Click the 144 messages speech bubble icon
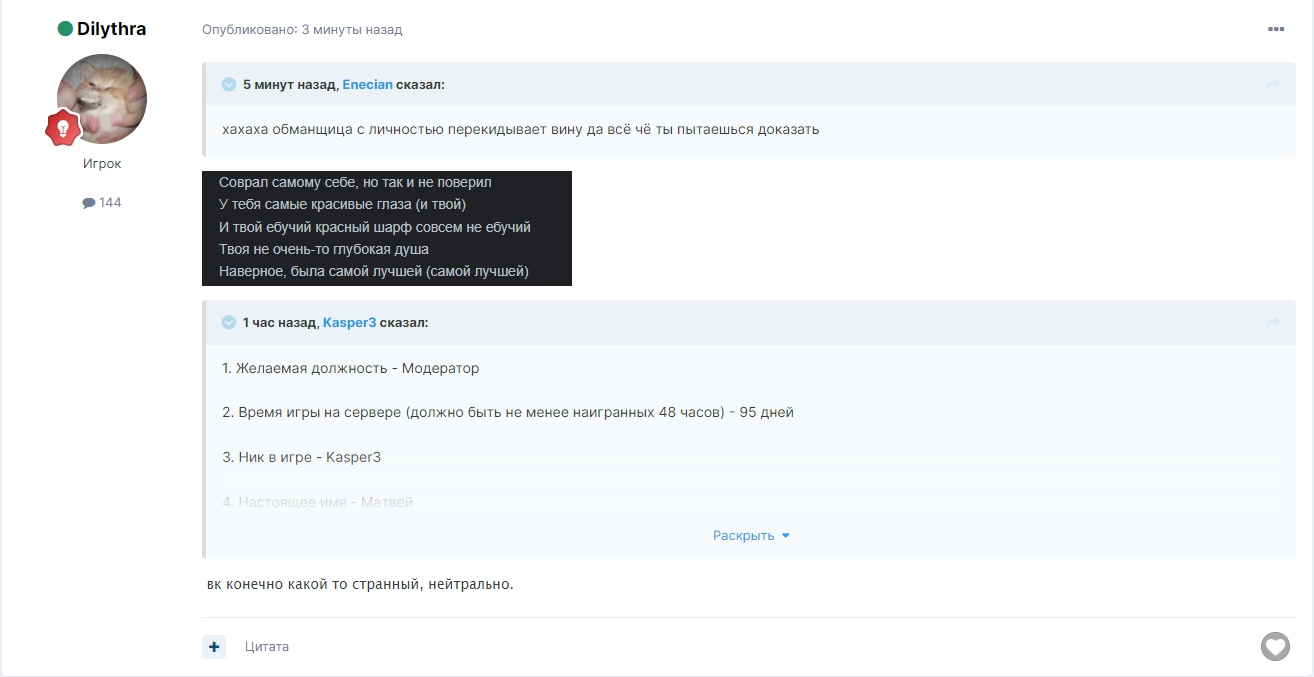Viewport: 1314px width, 677px height. click(x=89, y=203)
